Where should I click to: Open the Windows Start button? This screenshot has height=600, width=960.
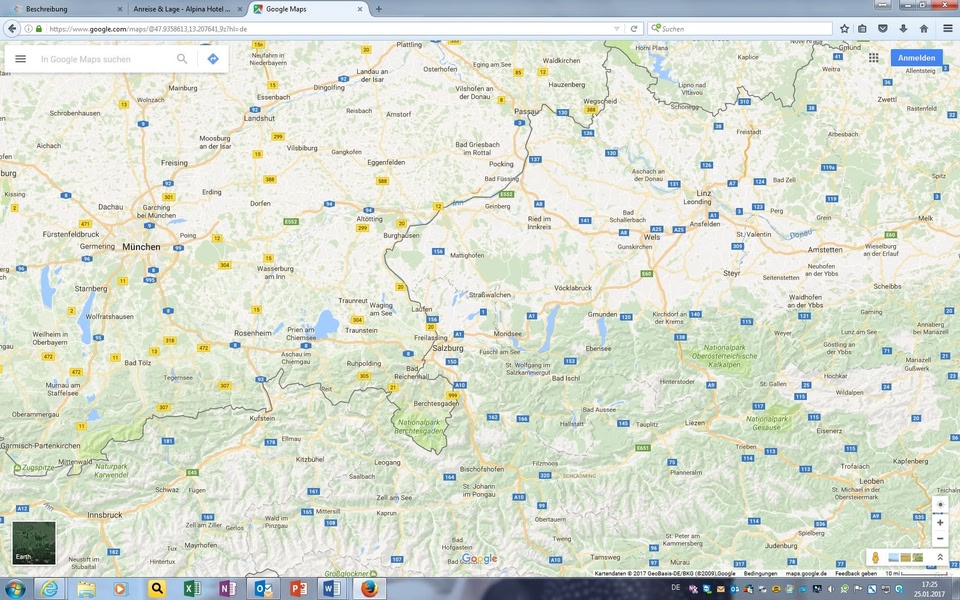pyautogui.click(x=14, y=589)
